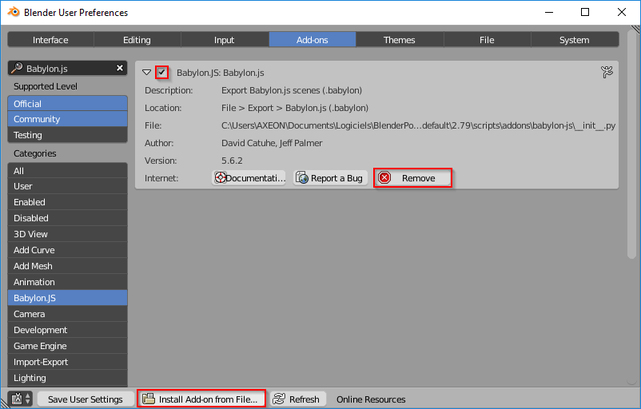Switch to the Input tab

pyautogui.click(x=224, y=40)
